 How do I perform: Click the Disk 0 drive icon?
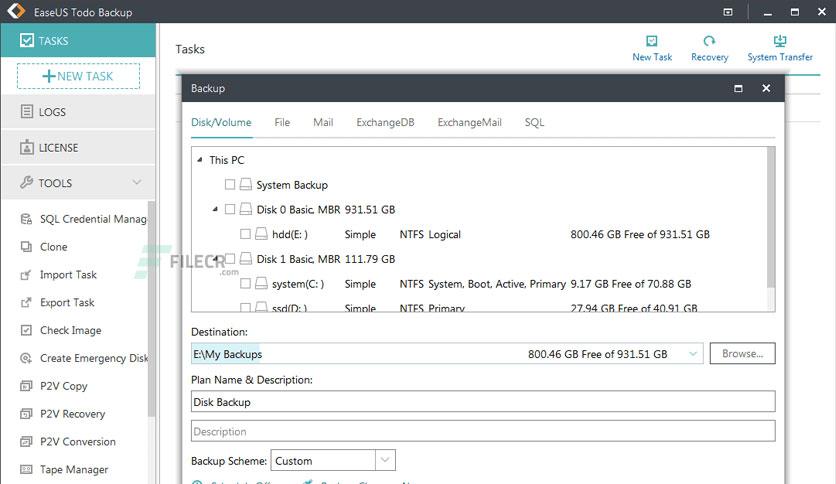pyautogui.click(x=245, y=209)
